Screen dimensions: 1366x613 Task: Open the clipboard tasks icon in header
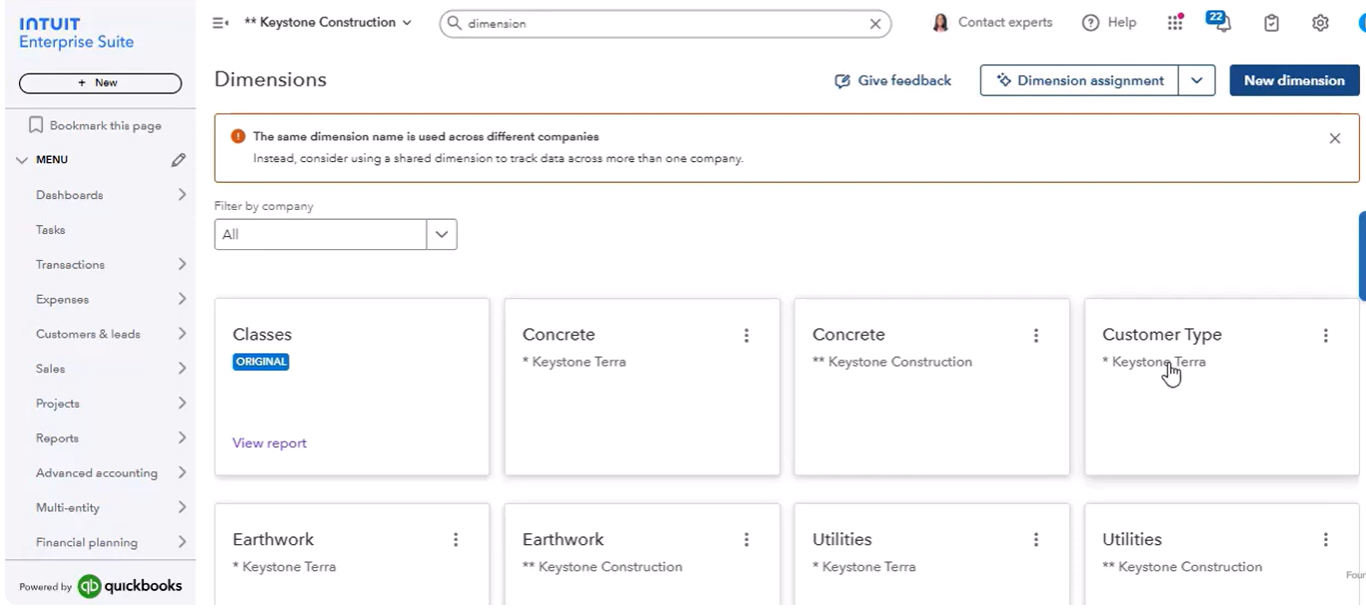[1271, 23]
